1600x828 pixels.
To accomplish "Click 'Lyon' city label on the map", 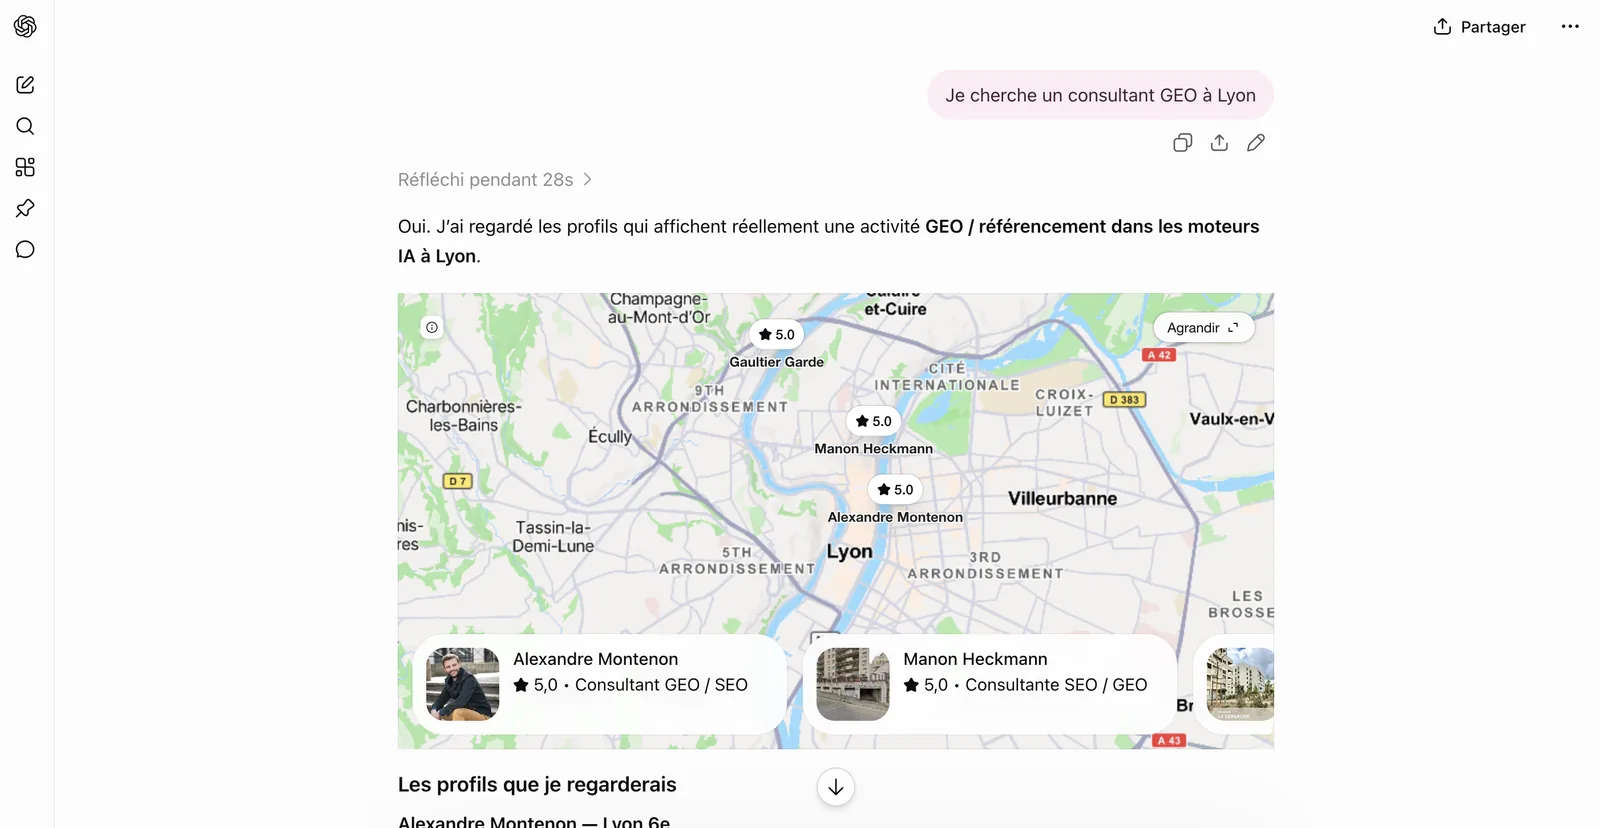I will coord(850,551).
